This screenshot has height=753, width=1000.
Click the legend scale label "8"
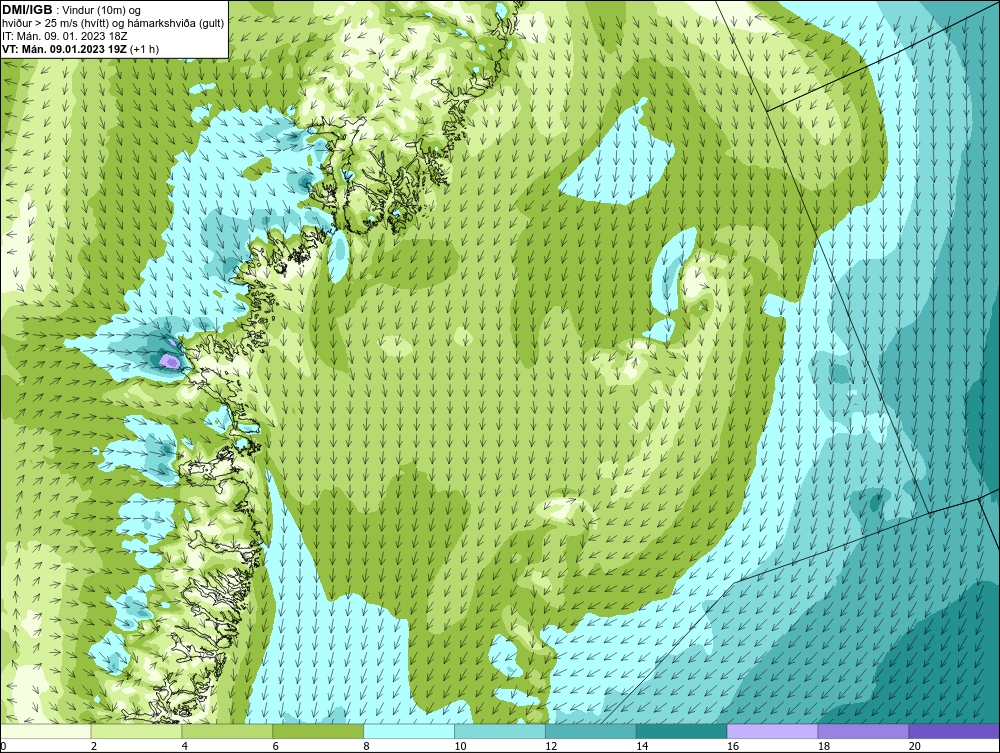[x=367, y=746]
